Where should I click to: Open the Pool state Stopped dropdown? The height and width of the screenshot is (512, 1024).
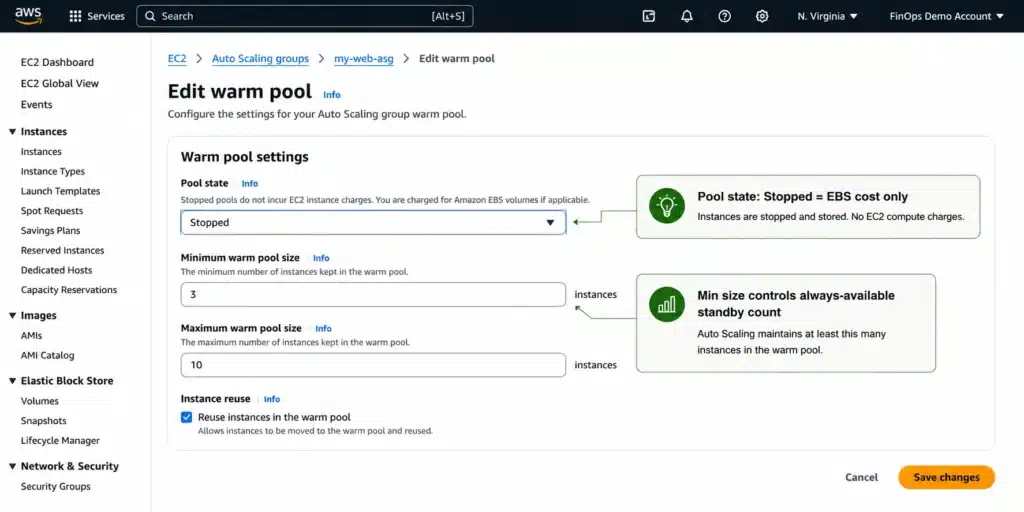(373, 223)
